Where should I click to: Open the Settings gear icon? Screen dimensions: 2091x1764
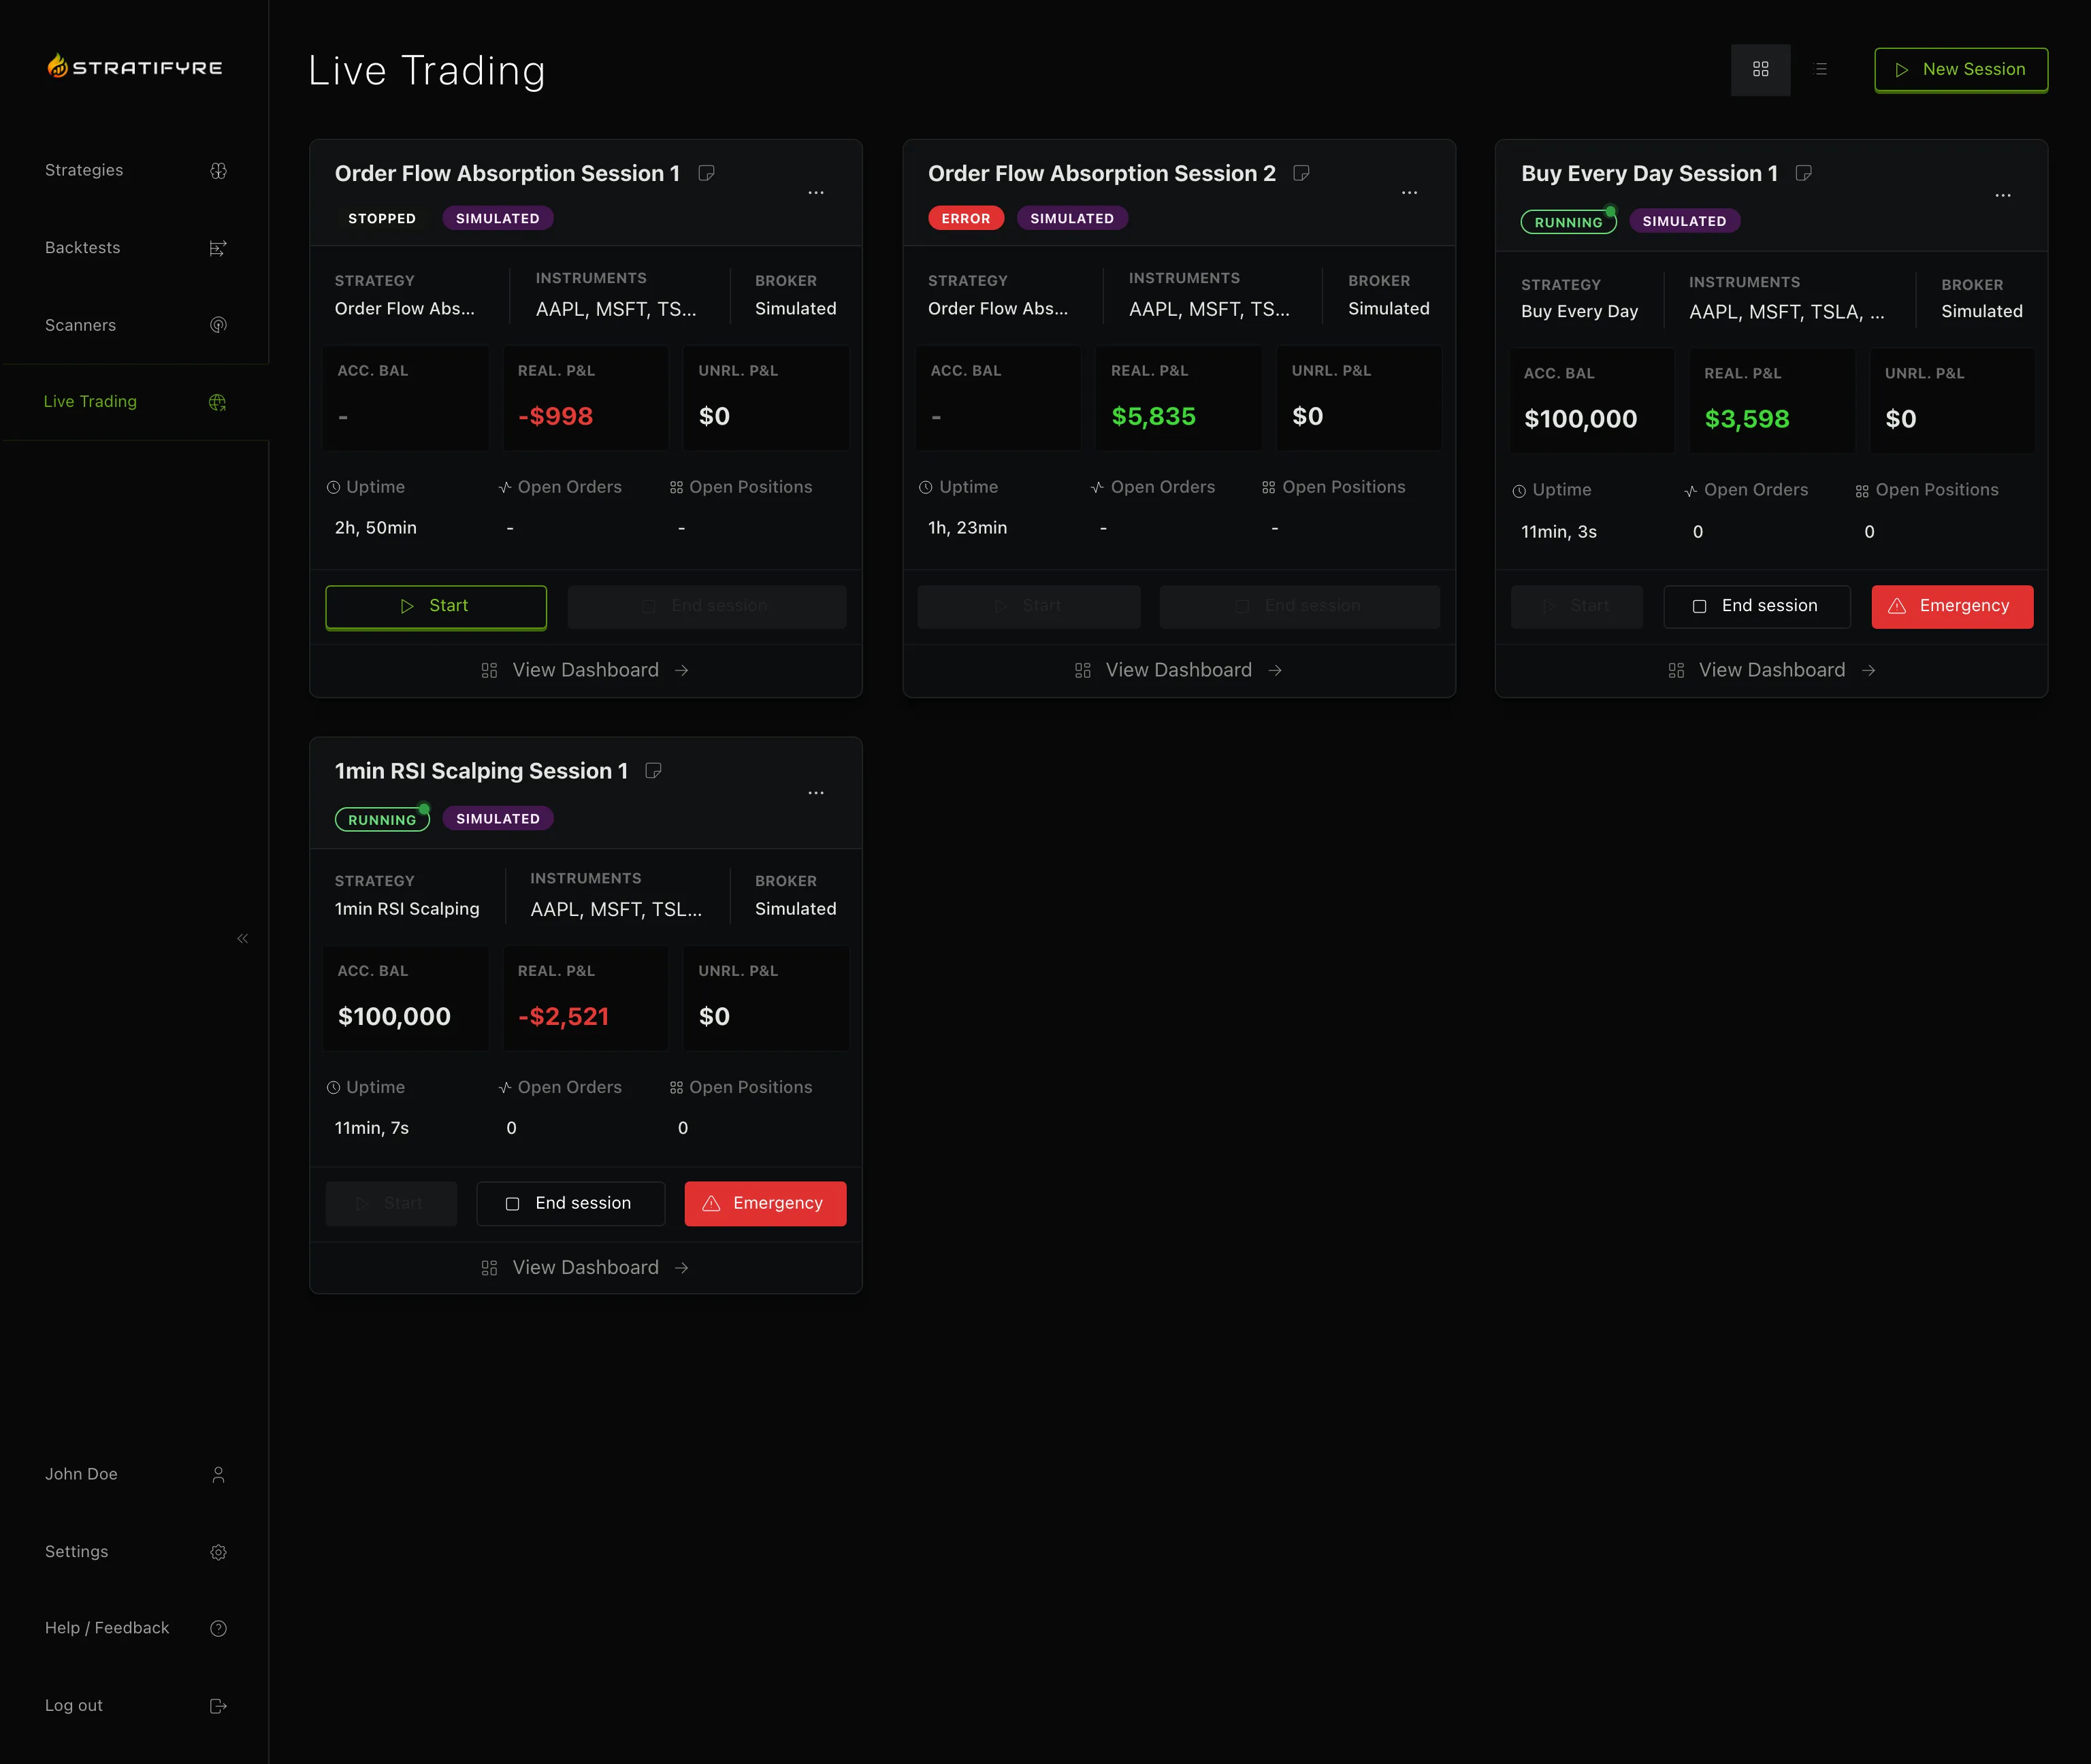coord(218,1552)
